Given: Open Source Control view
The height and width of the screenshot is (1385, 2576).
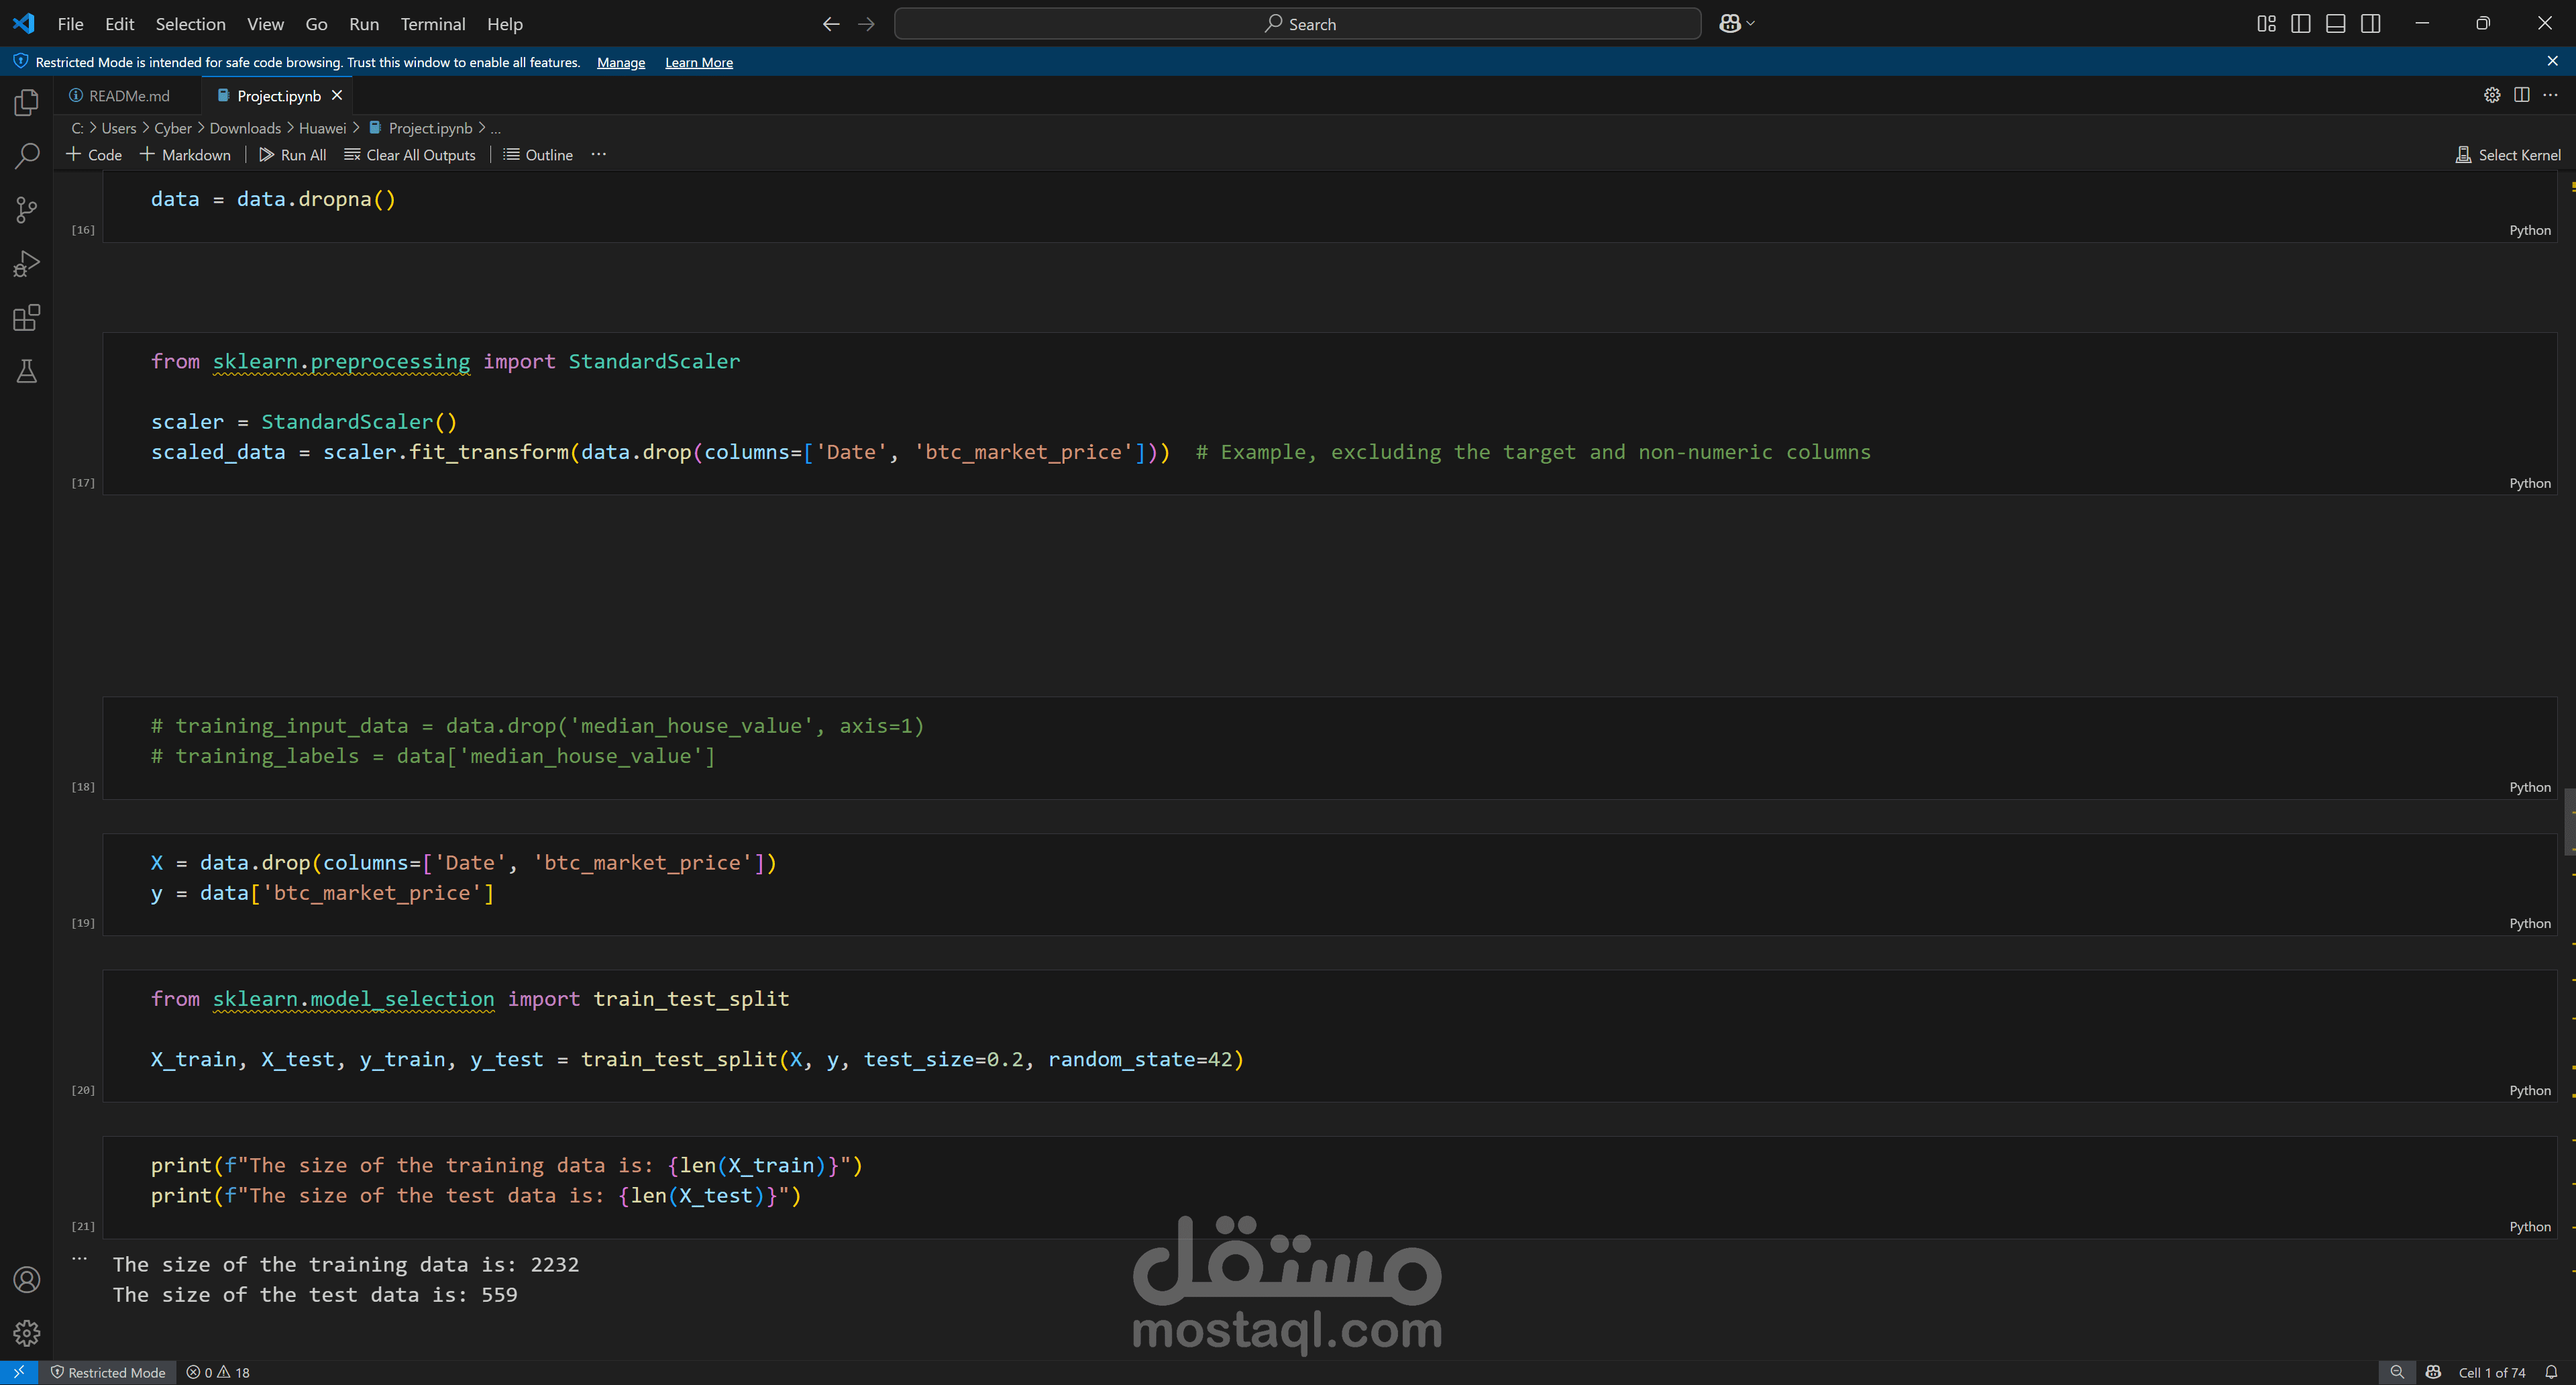Looking at the screenshot, I should (27, 210).
